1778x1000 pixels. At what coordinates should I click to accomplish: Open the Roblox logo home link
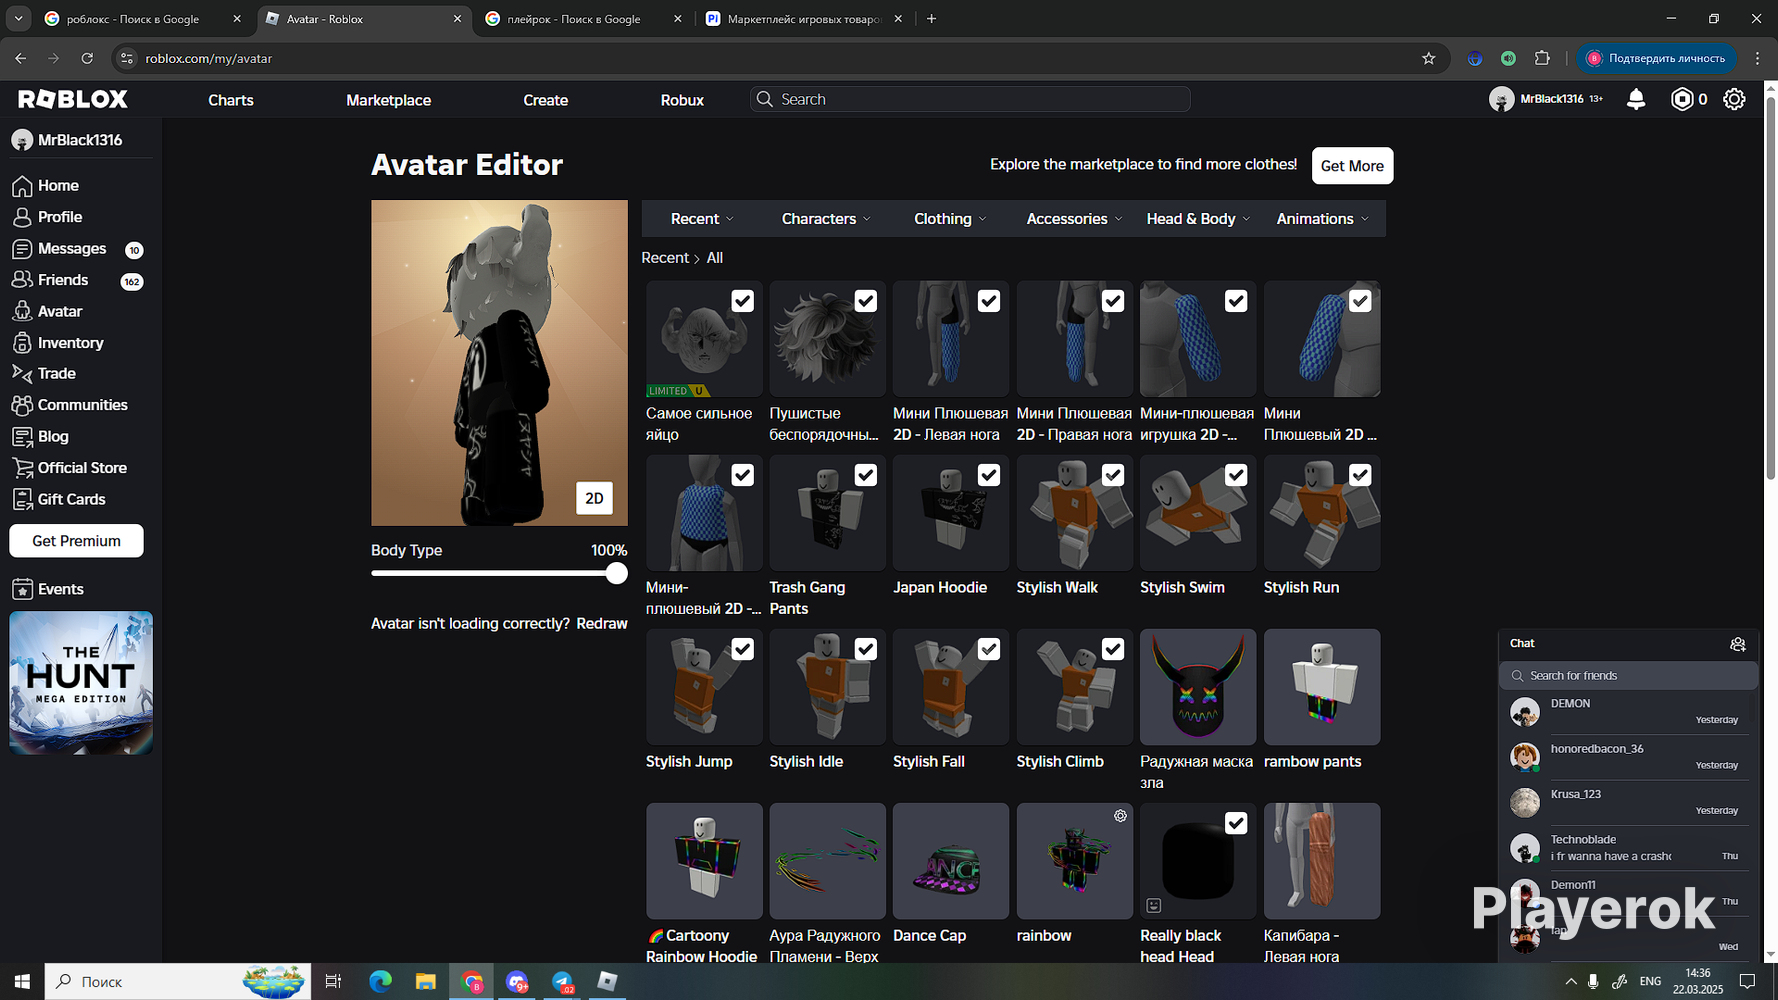pos(73,99)
